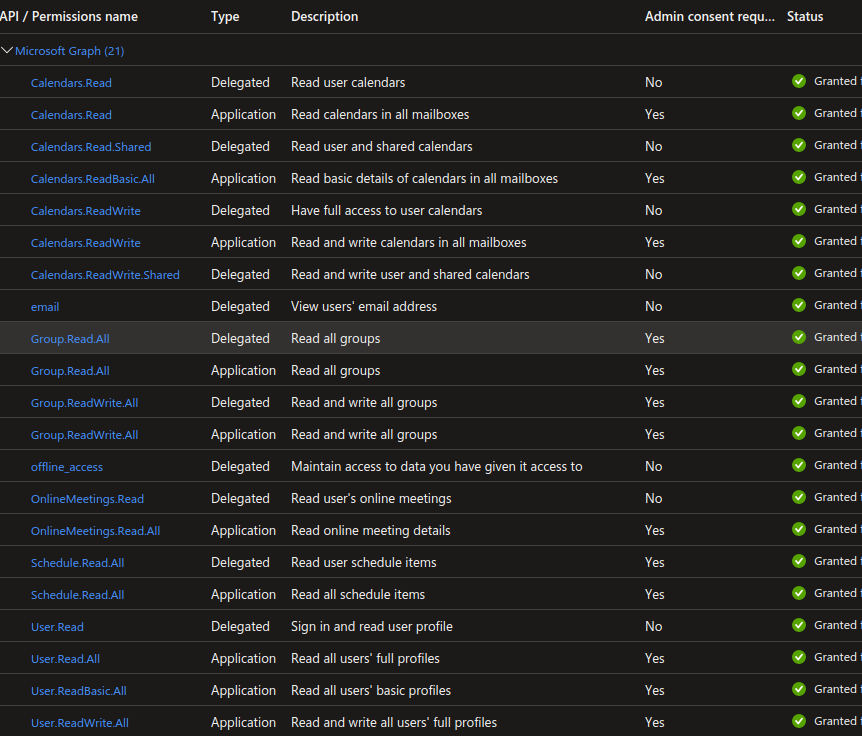
Task: Select 'Read all users' basic profiles' description
Action: pos(371,690)
